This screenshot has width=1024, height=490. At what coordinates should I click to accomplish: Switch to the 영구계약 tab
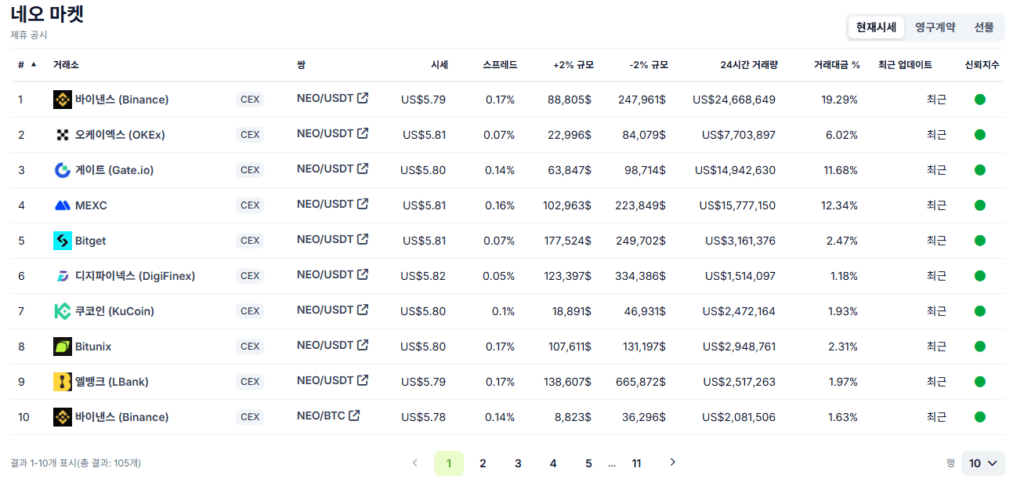(935, 27)
